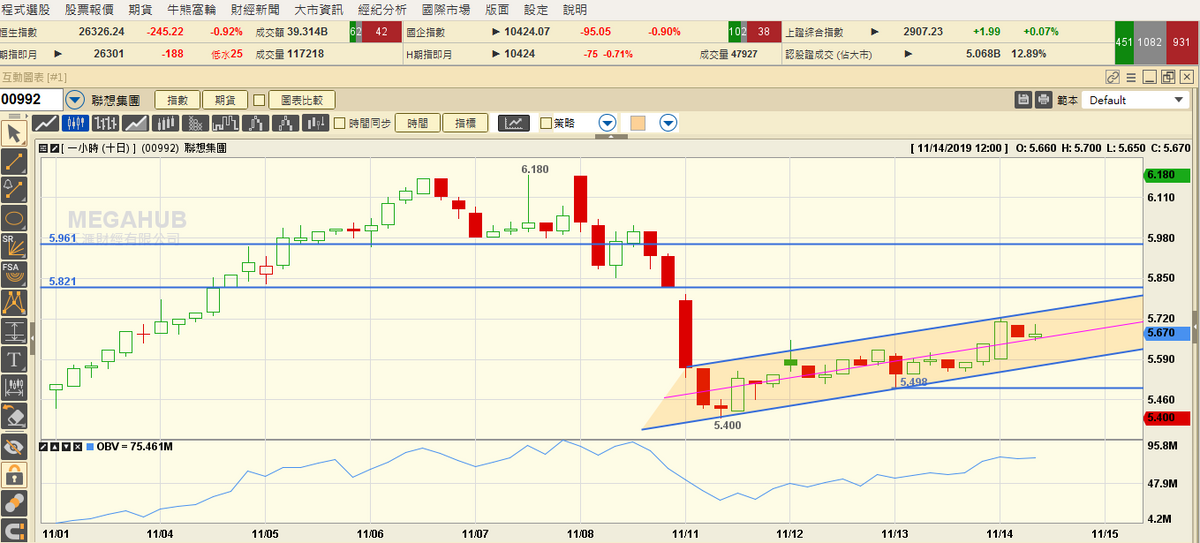Select the eraser tool
1200x543 pixels.
point(14,416)
